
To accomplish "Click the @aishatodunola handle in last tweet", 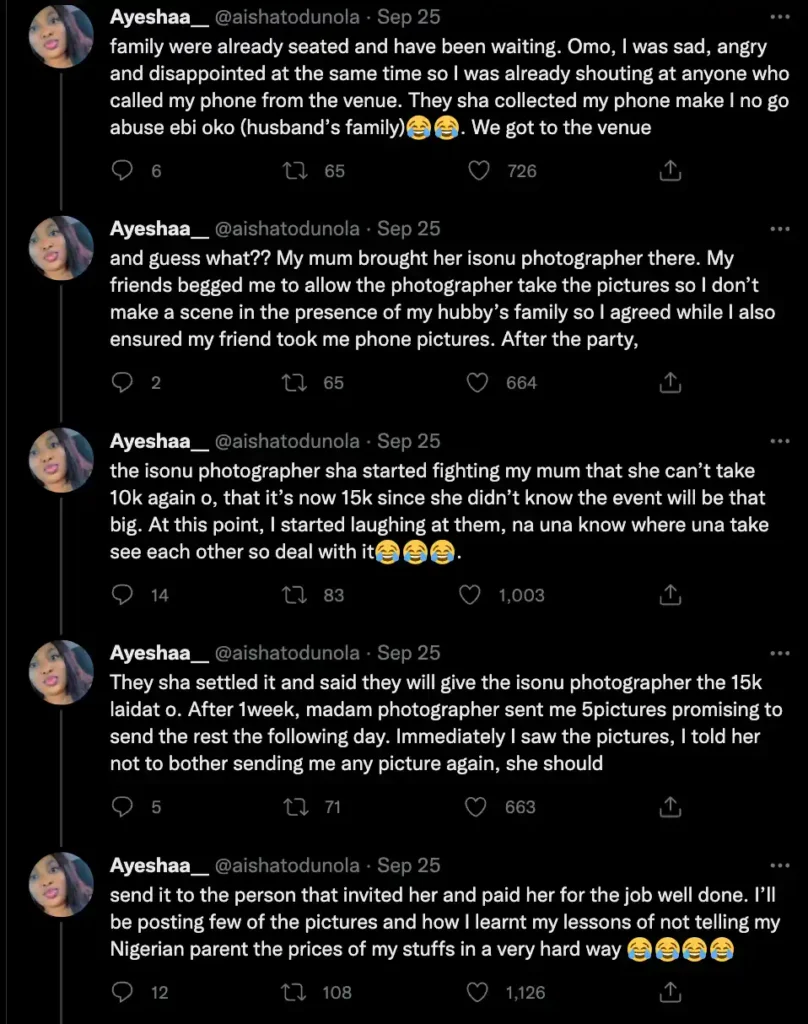I will [x=287, y=865].
